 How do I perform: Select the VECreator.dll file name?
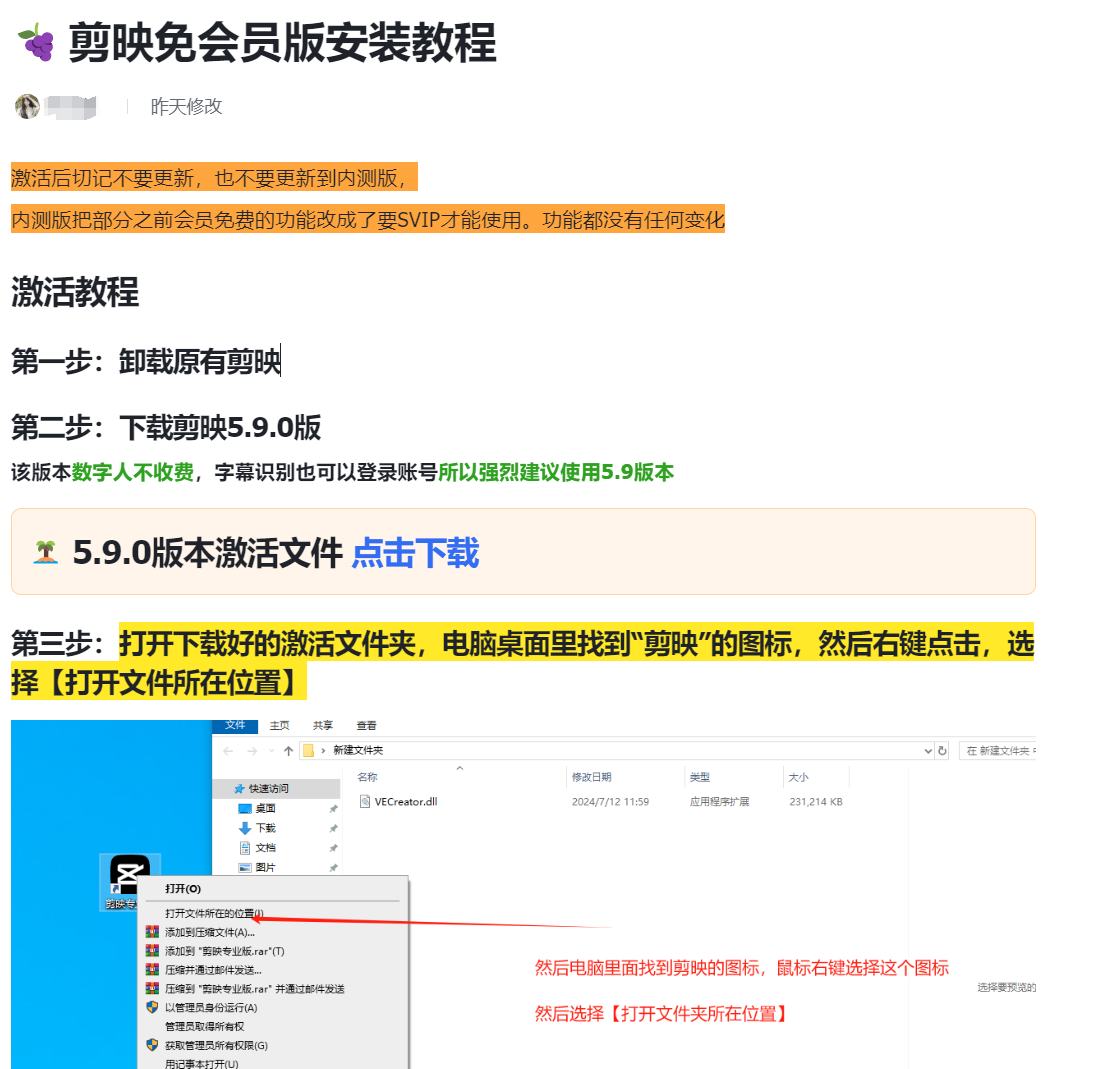(x=406, y=801)
